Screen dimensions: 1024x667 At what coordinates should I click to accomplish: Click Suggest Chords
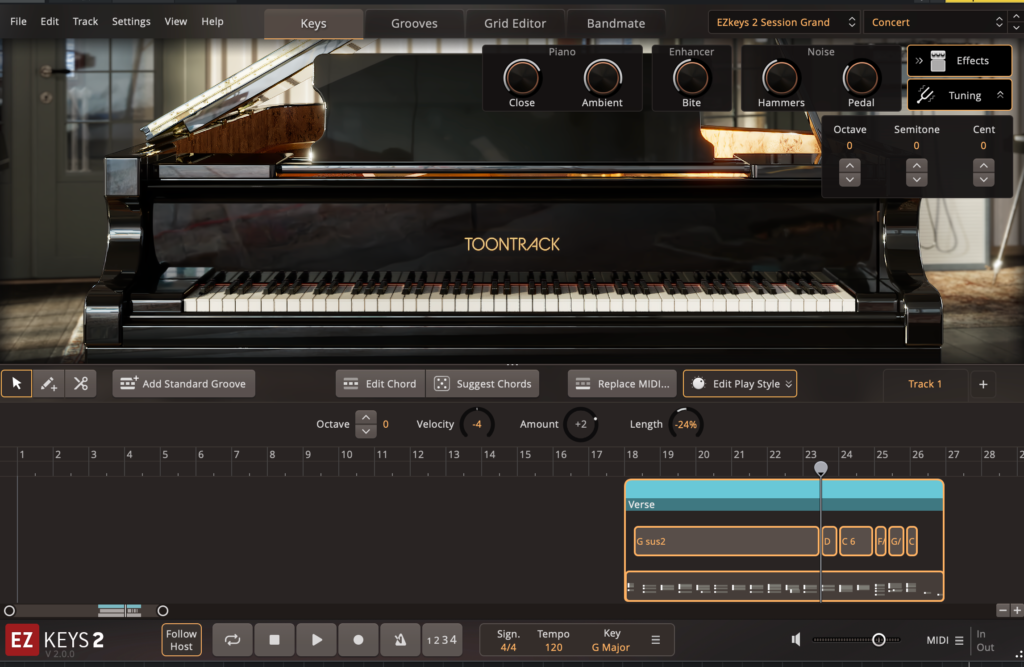click(x=483, y=383)
